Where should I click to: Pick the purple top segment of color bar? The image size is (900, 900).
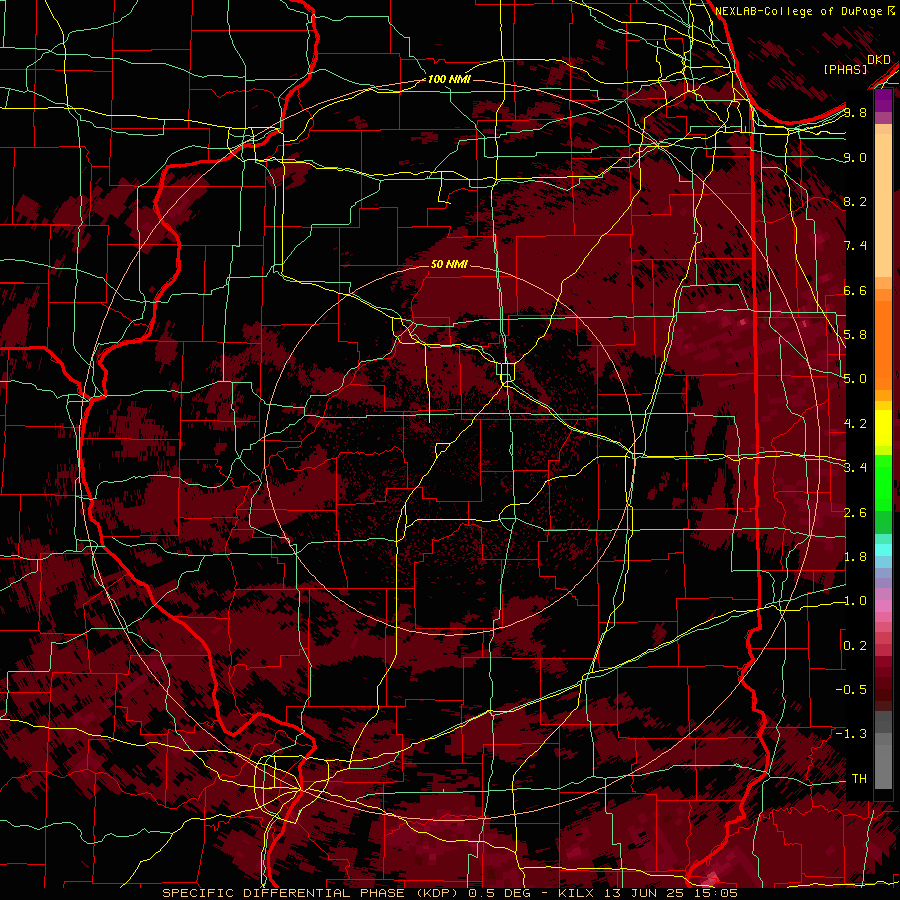coord(883,102)
